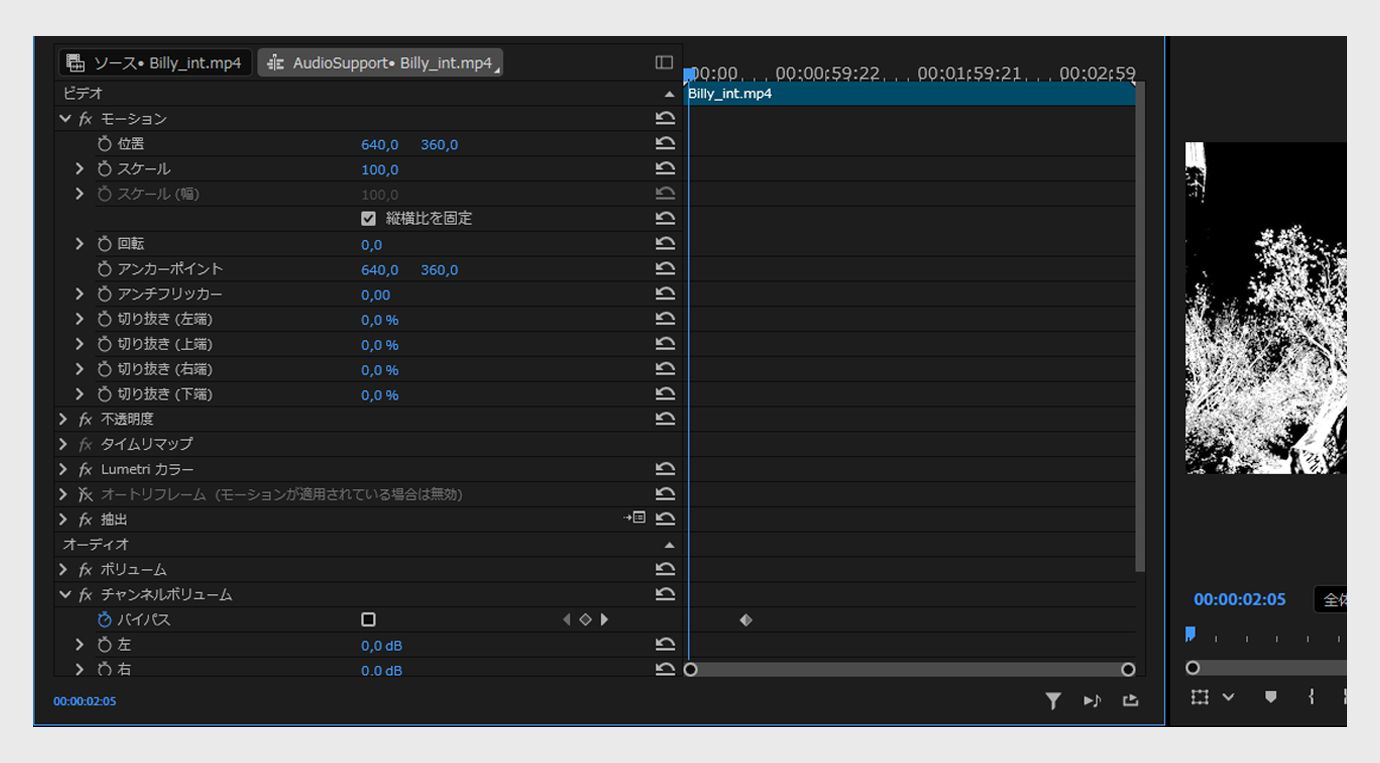Add a marker in the Program monitor
This screenshot has width=1380, height=763.
pyautogui.click(x=1271, y=697)
